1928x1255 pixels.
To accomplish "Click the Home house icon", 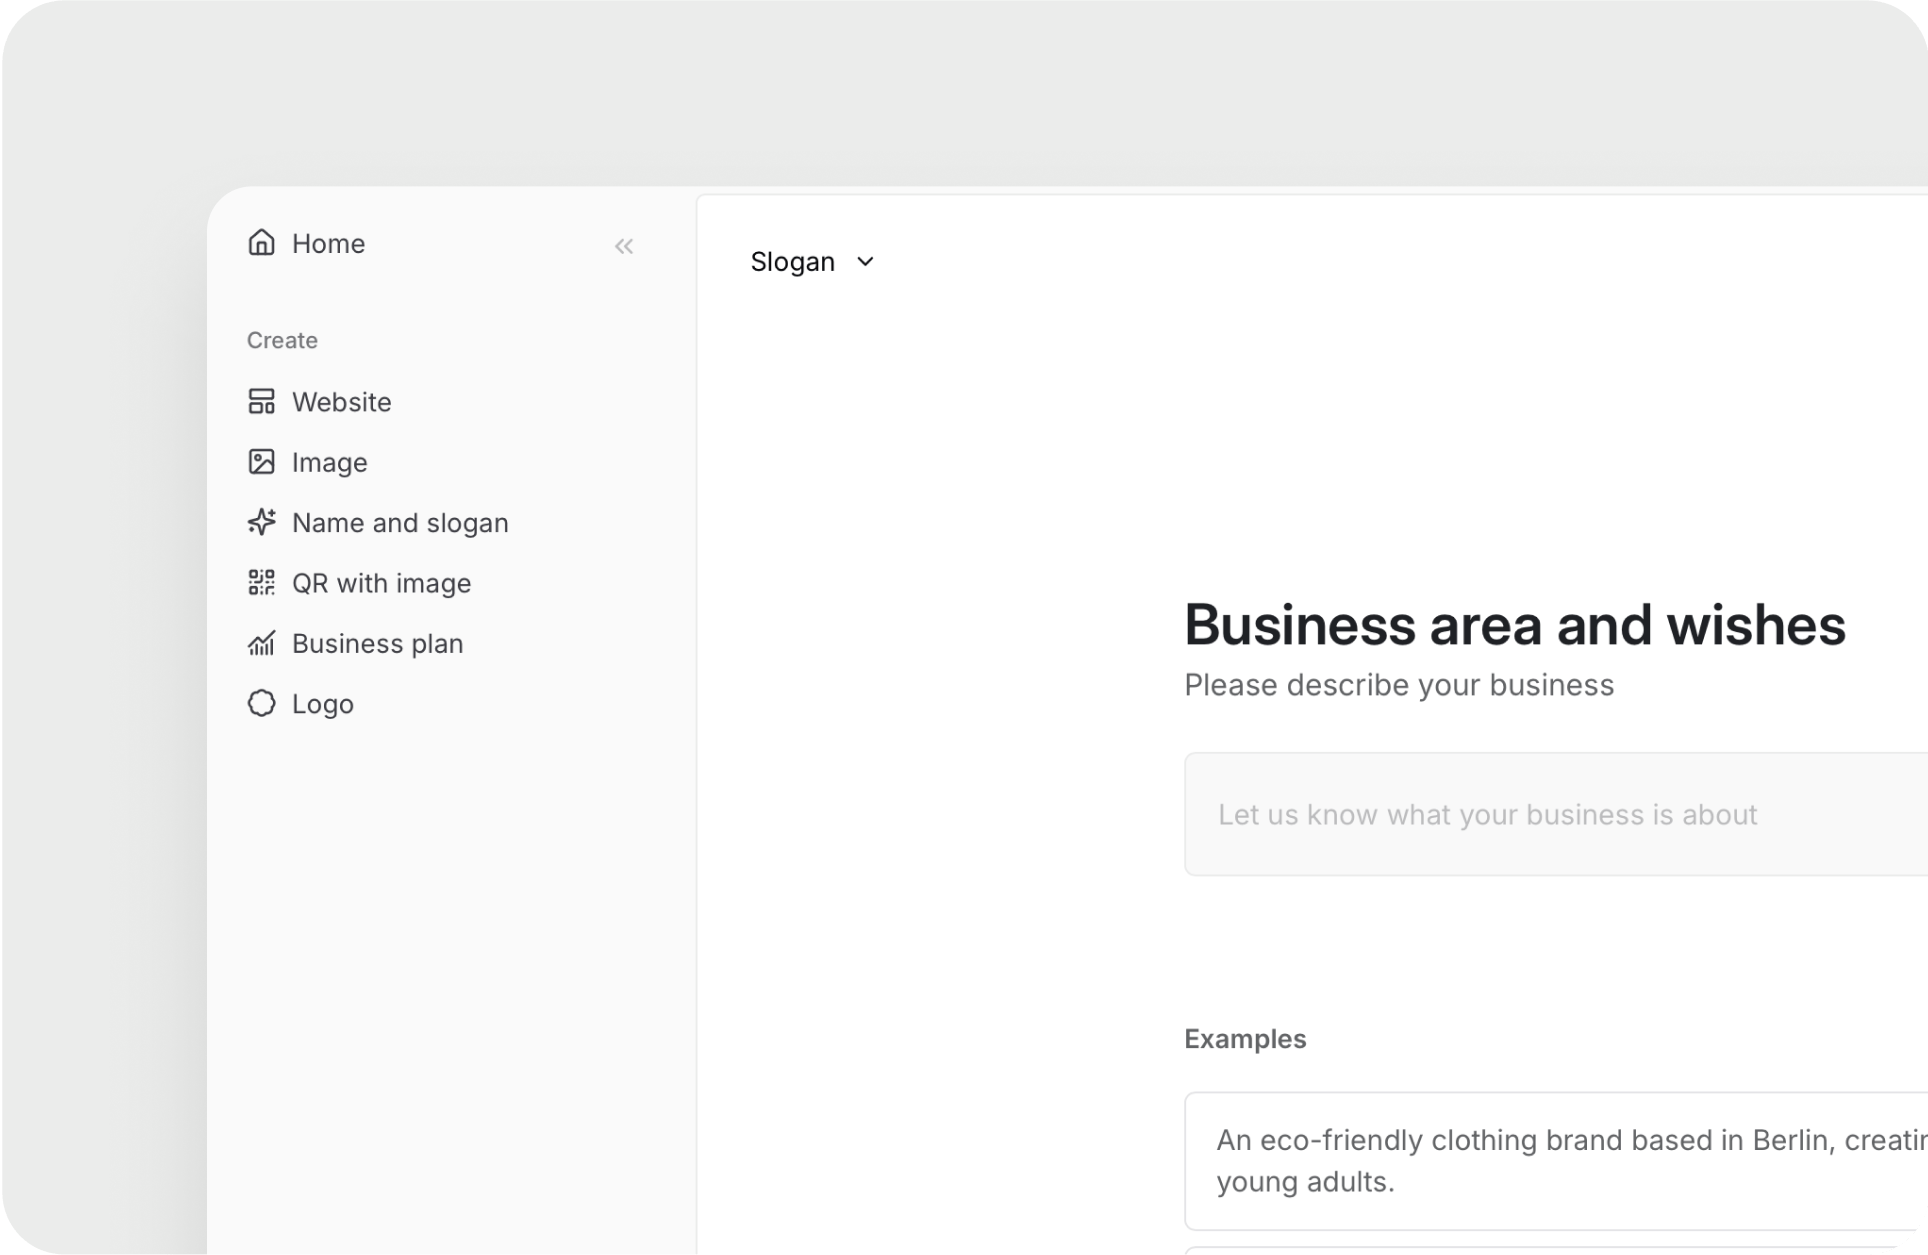I will click(261, 243).
